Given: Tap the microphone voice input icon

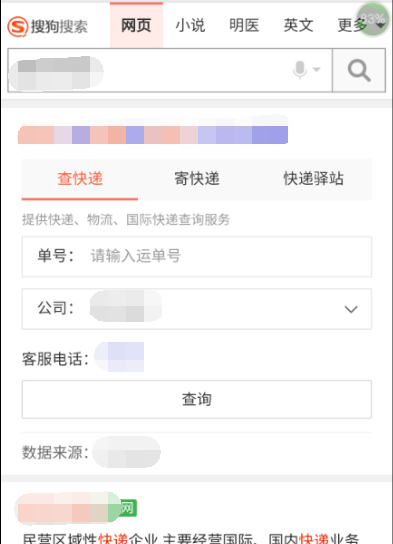Looking at the screenshot, I should click(x=300, y=70).
